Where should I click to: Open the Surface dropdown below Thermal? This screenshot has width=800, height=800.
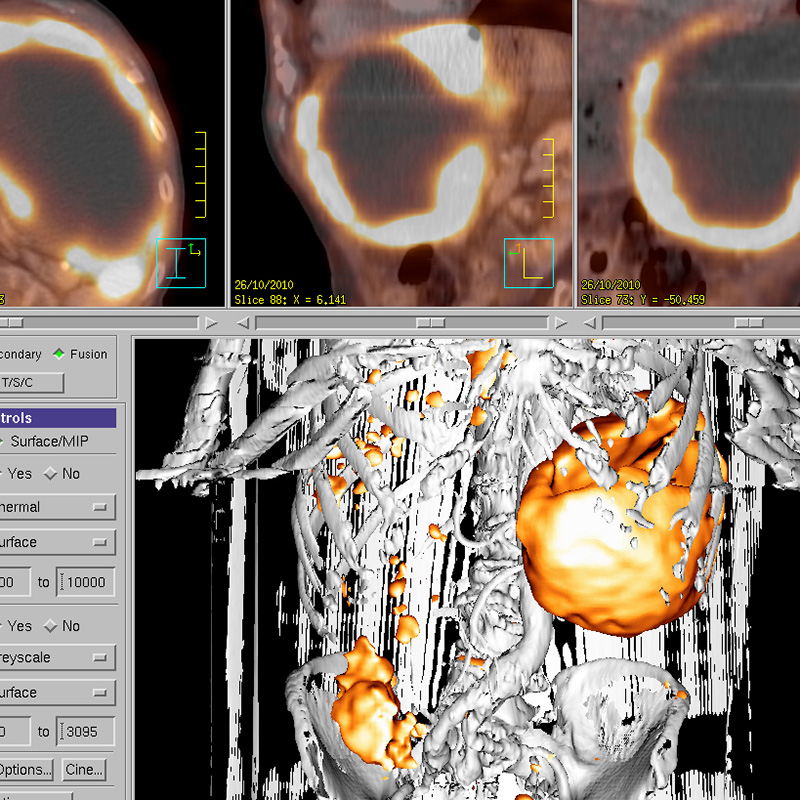pyautogui.click(x=57, y=542)
